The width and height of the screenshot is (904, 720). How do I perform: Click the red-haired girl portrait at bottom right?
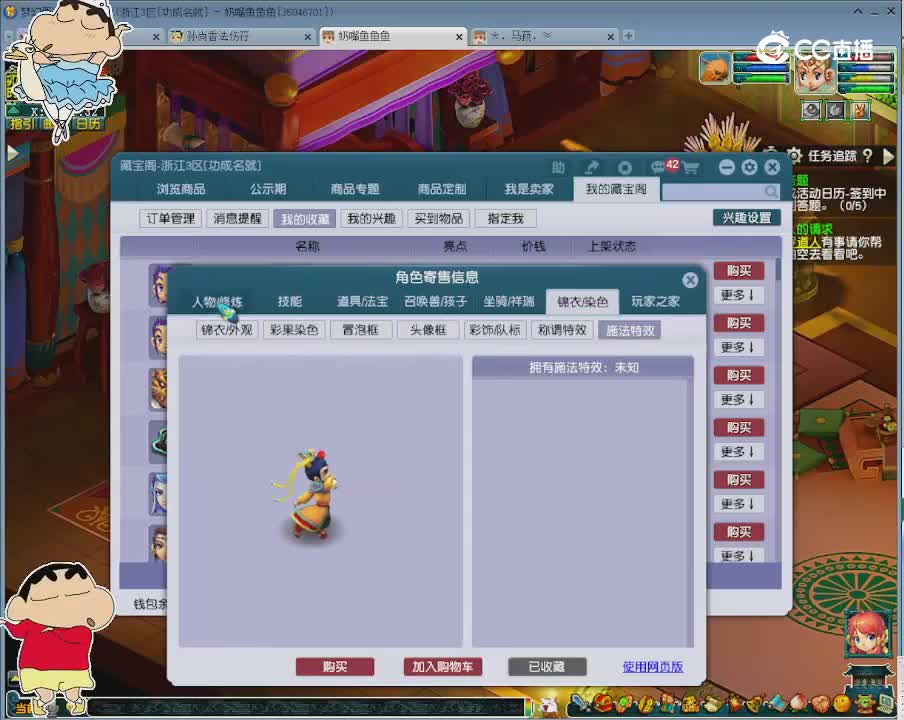point(868,632)
